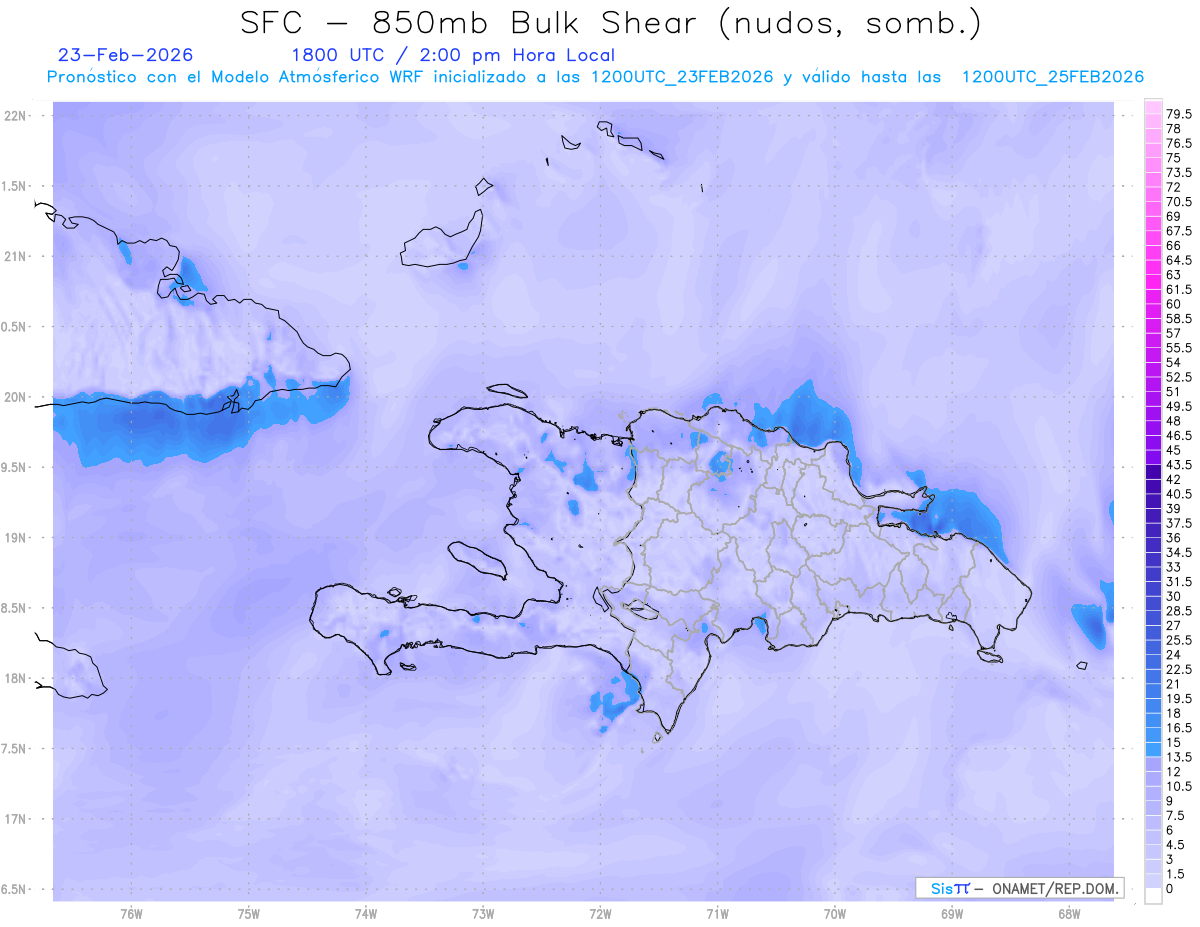Click the colorbar value '76.5'
This screenshot has height=927, width=1200.
(1180, 144)
